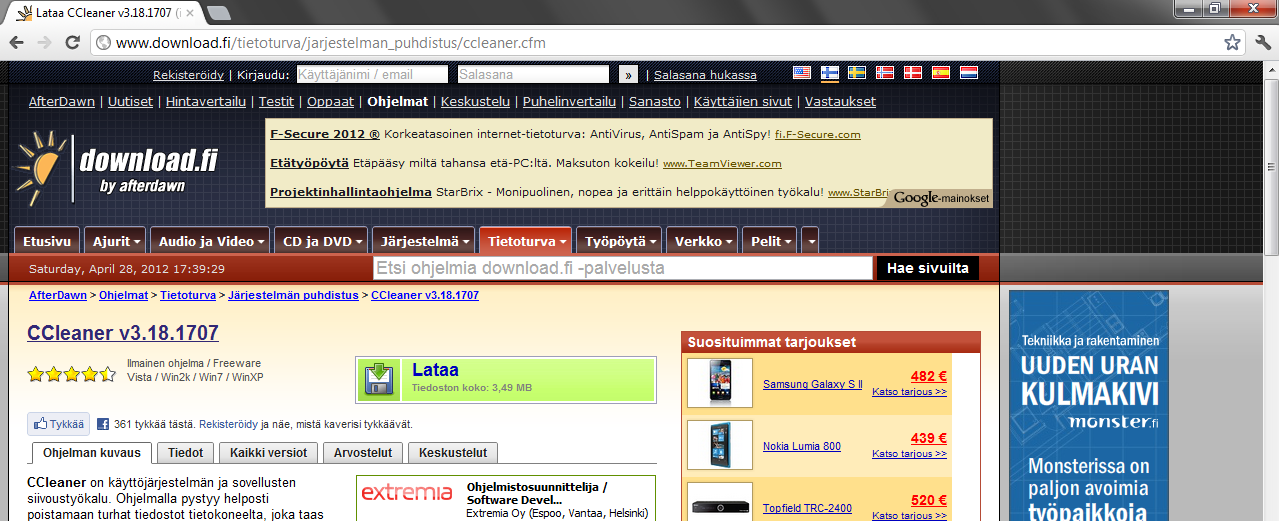Viewport: 1279px width, 521px height.
Task: Click the Käyttäjänimi / email input field
Action: pyautogui.click(x=371, y=74)
